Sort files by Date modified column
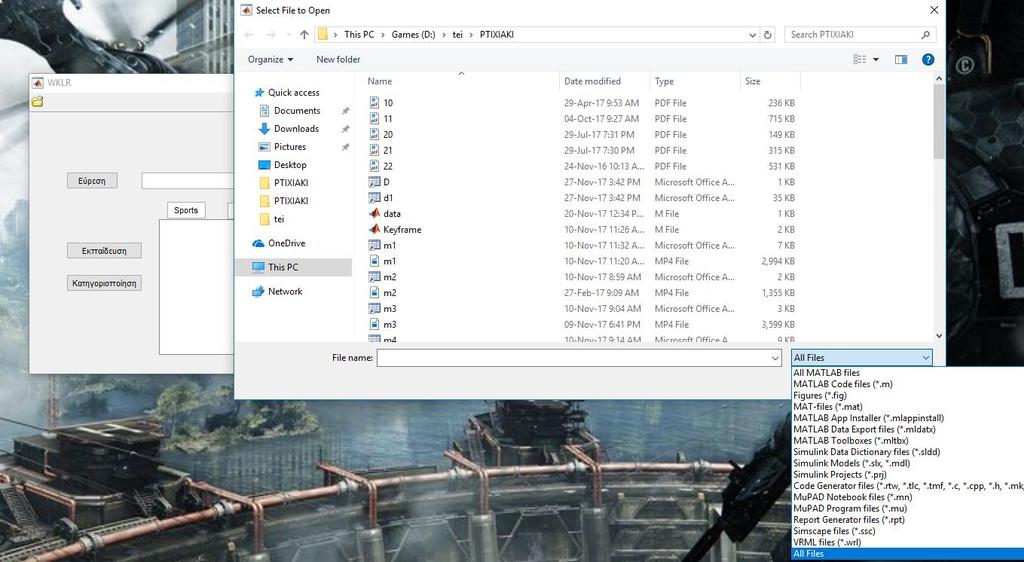Image resolution: width=1024 pixels, height=562 pixels. coord(592,82)
